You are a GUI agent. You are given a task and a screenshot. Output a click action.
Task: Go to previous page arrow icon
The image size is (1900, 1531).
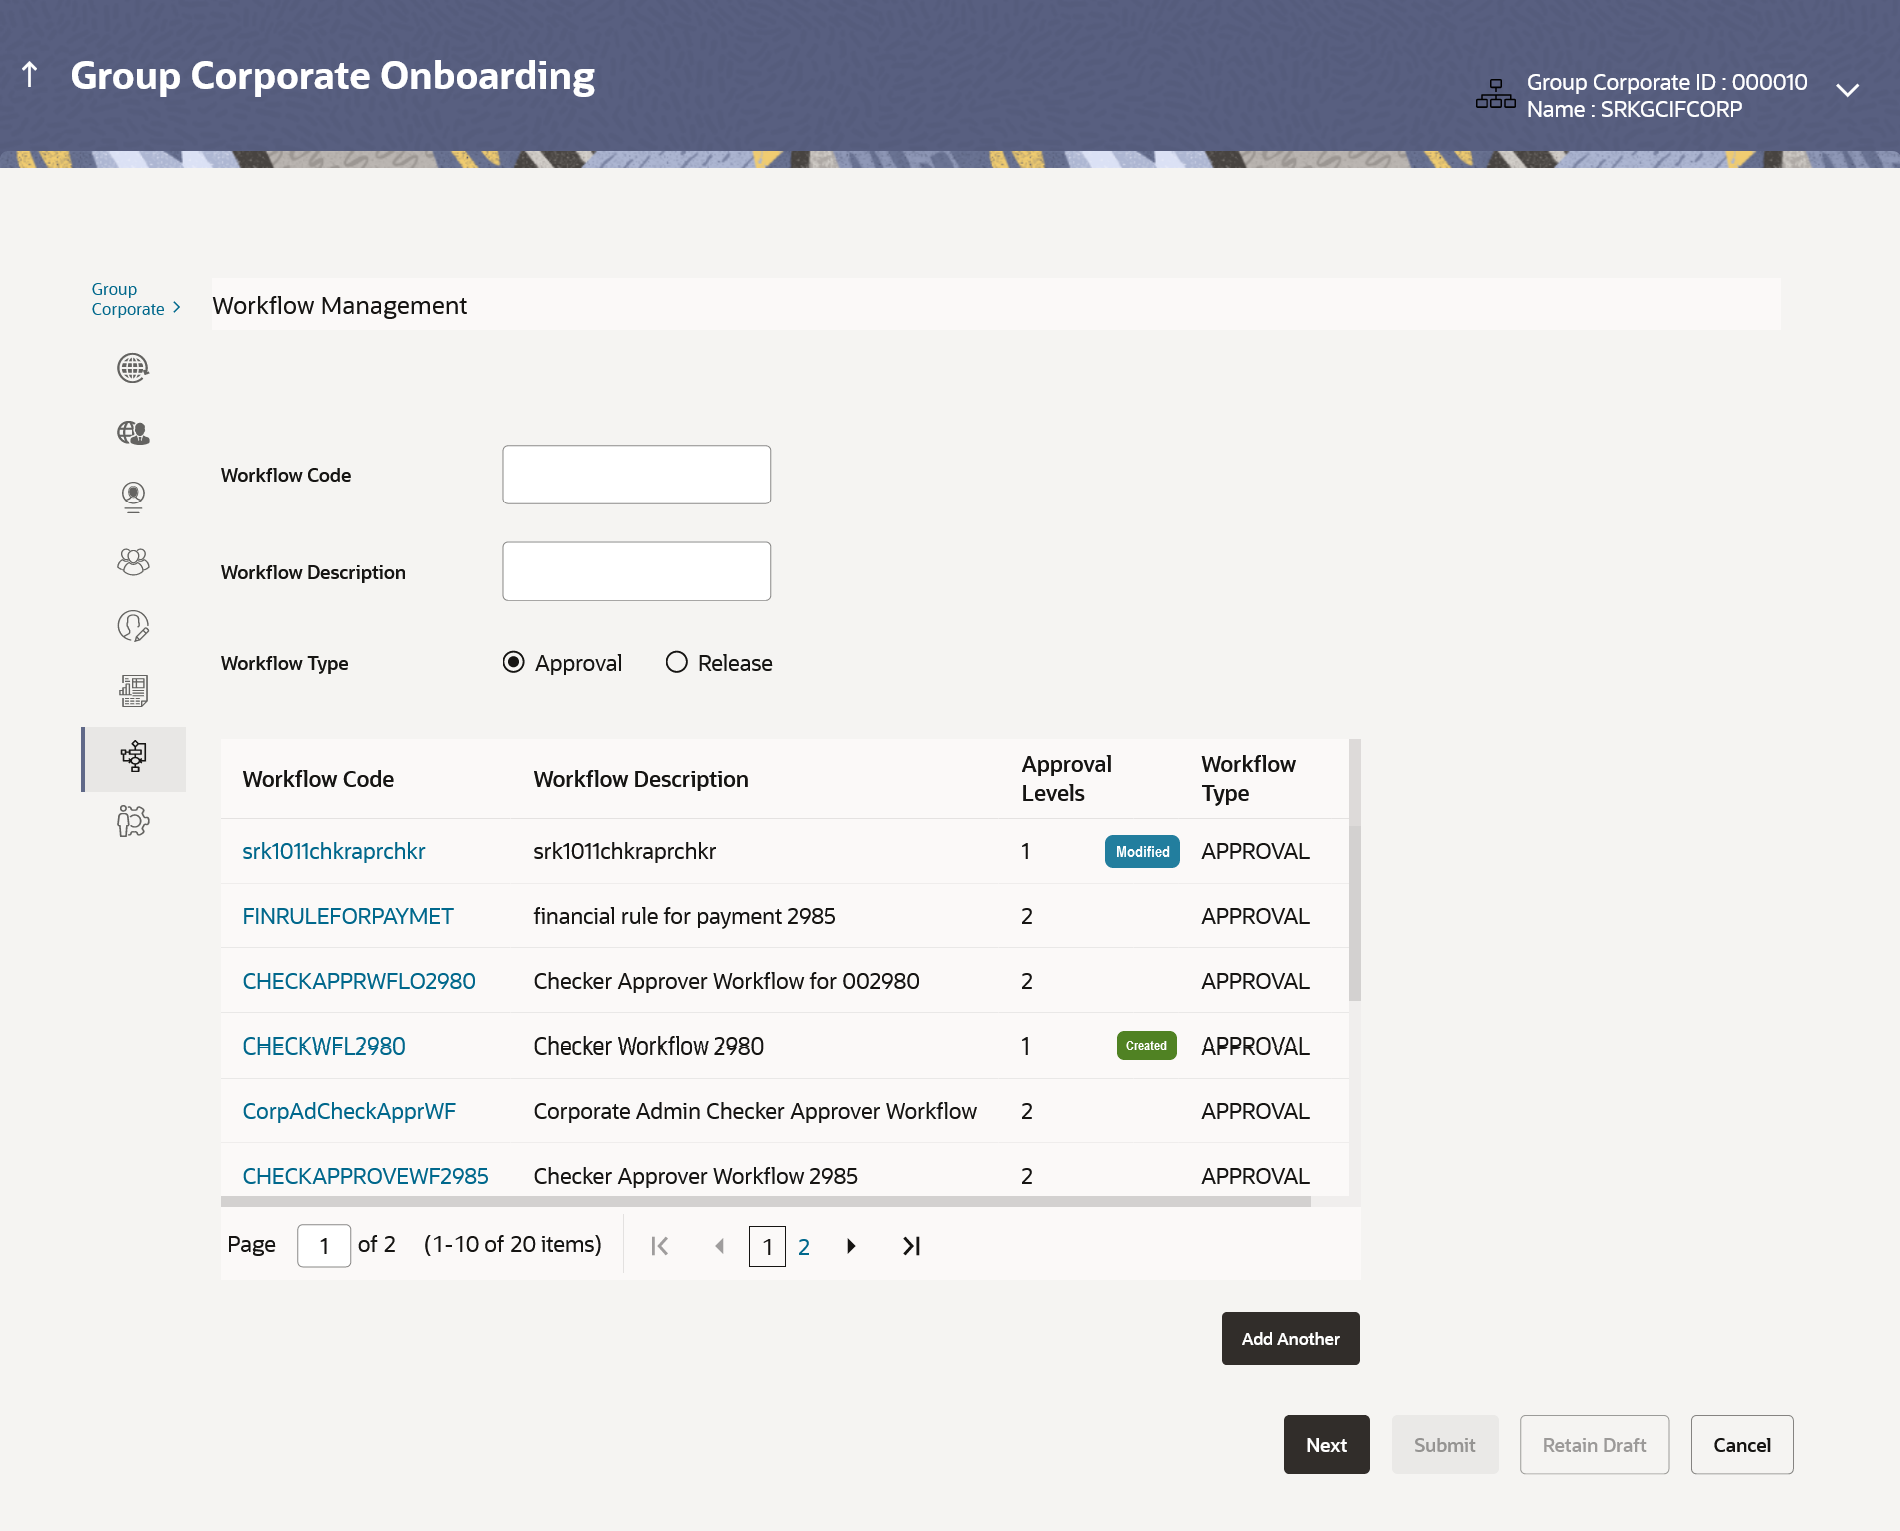(x=719, y=1246)
